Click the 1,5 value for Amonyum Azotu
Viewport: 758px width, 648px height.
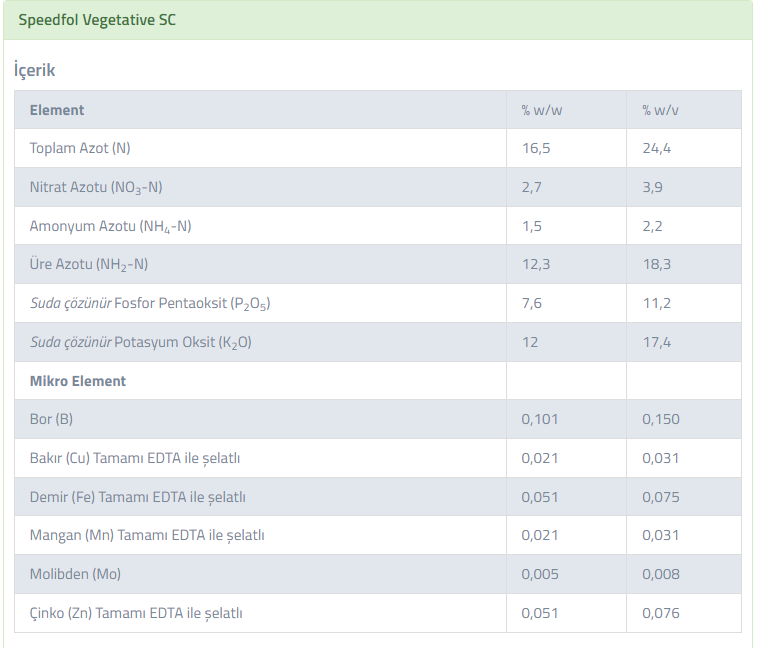[x=531, y=226]
